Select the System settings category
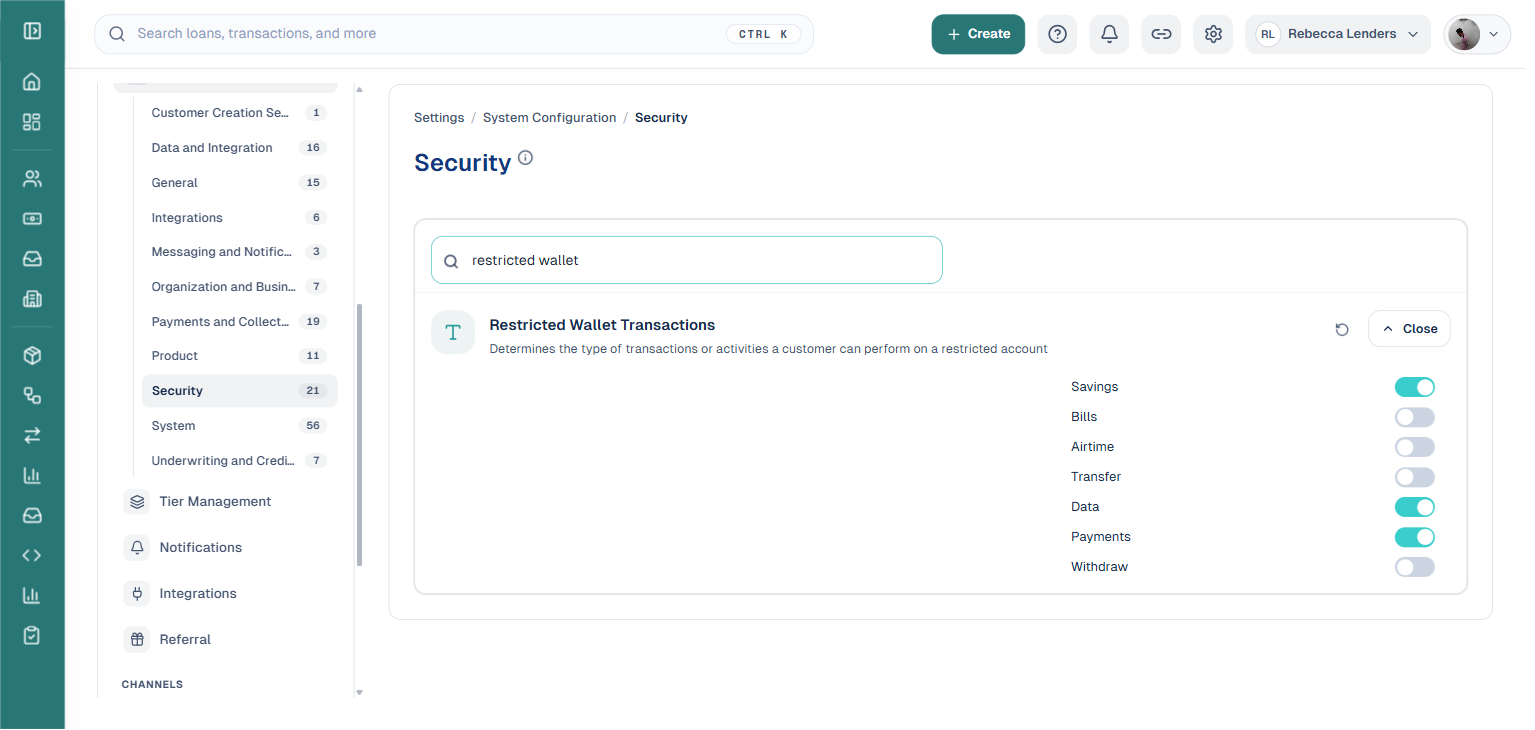The height and width of the screenshot is (730, 1535). (239, 426)
